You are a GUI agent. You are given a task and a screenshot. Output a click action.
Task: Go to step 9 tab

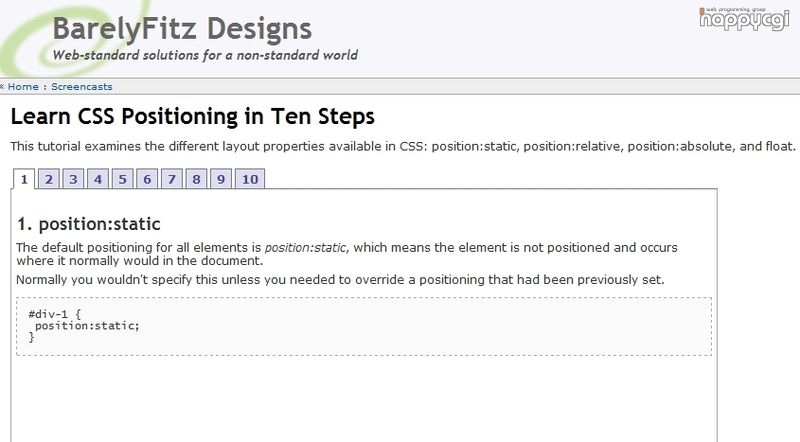tap(221, 179)
